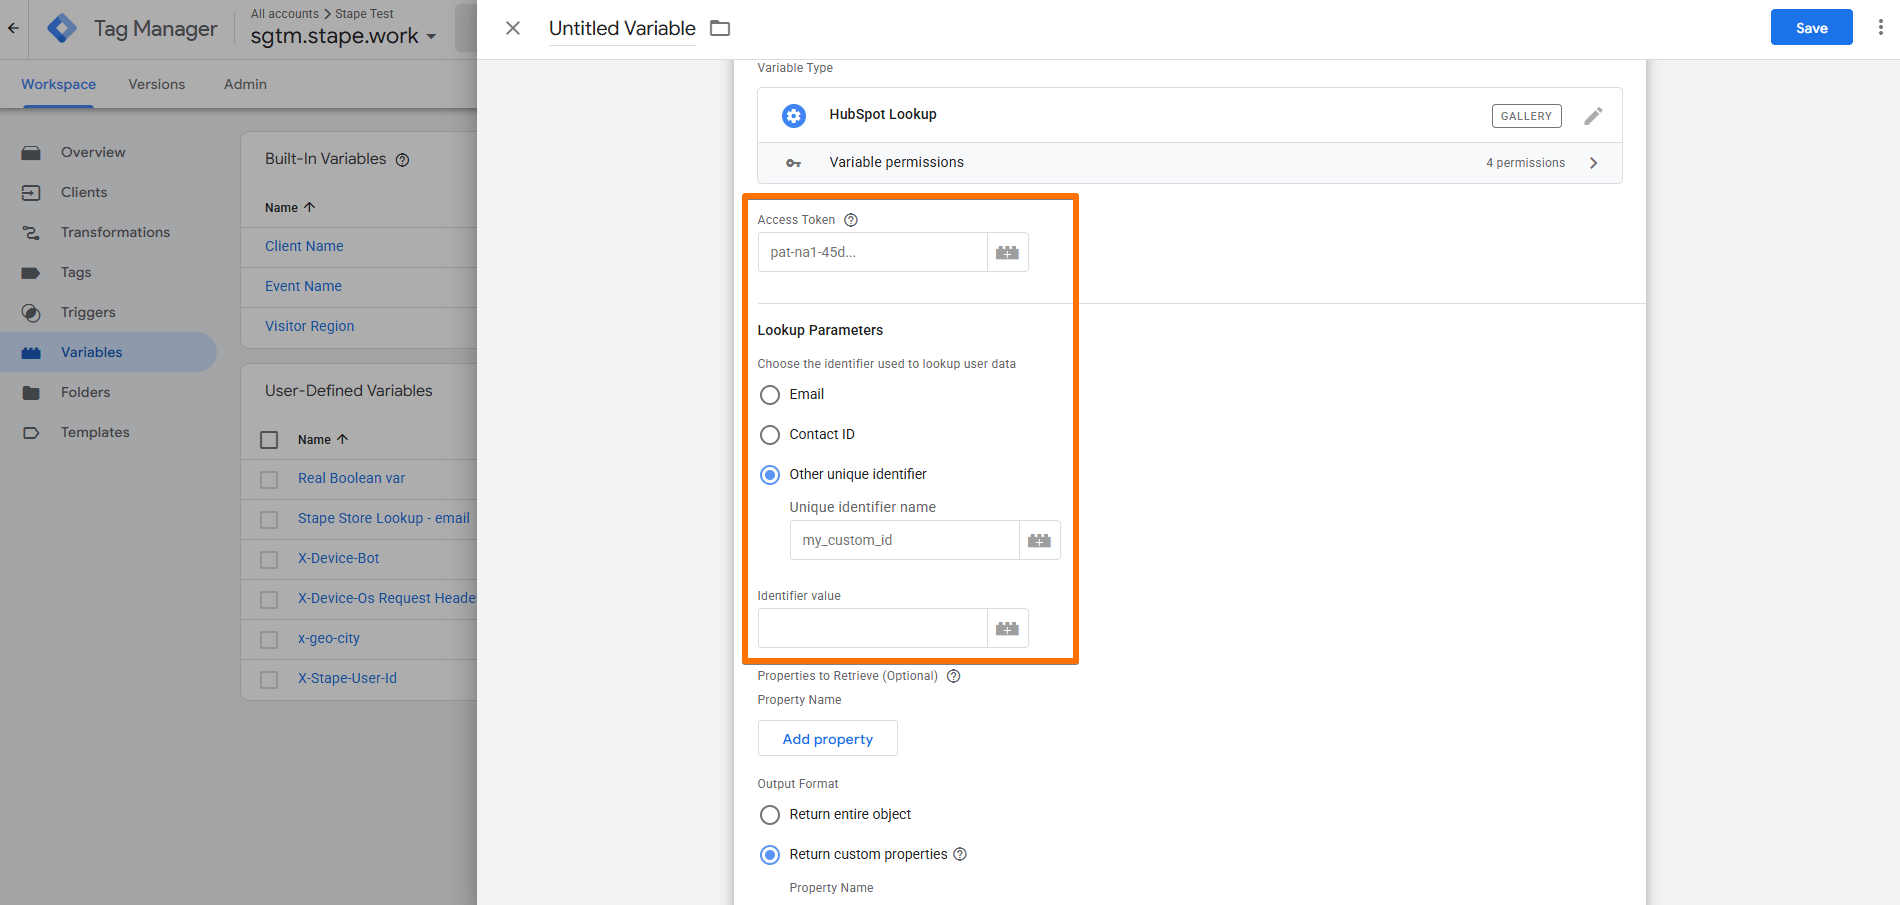
Task: Insert variable into Identifier value field
Action: (x=1008, y=628)
